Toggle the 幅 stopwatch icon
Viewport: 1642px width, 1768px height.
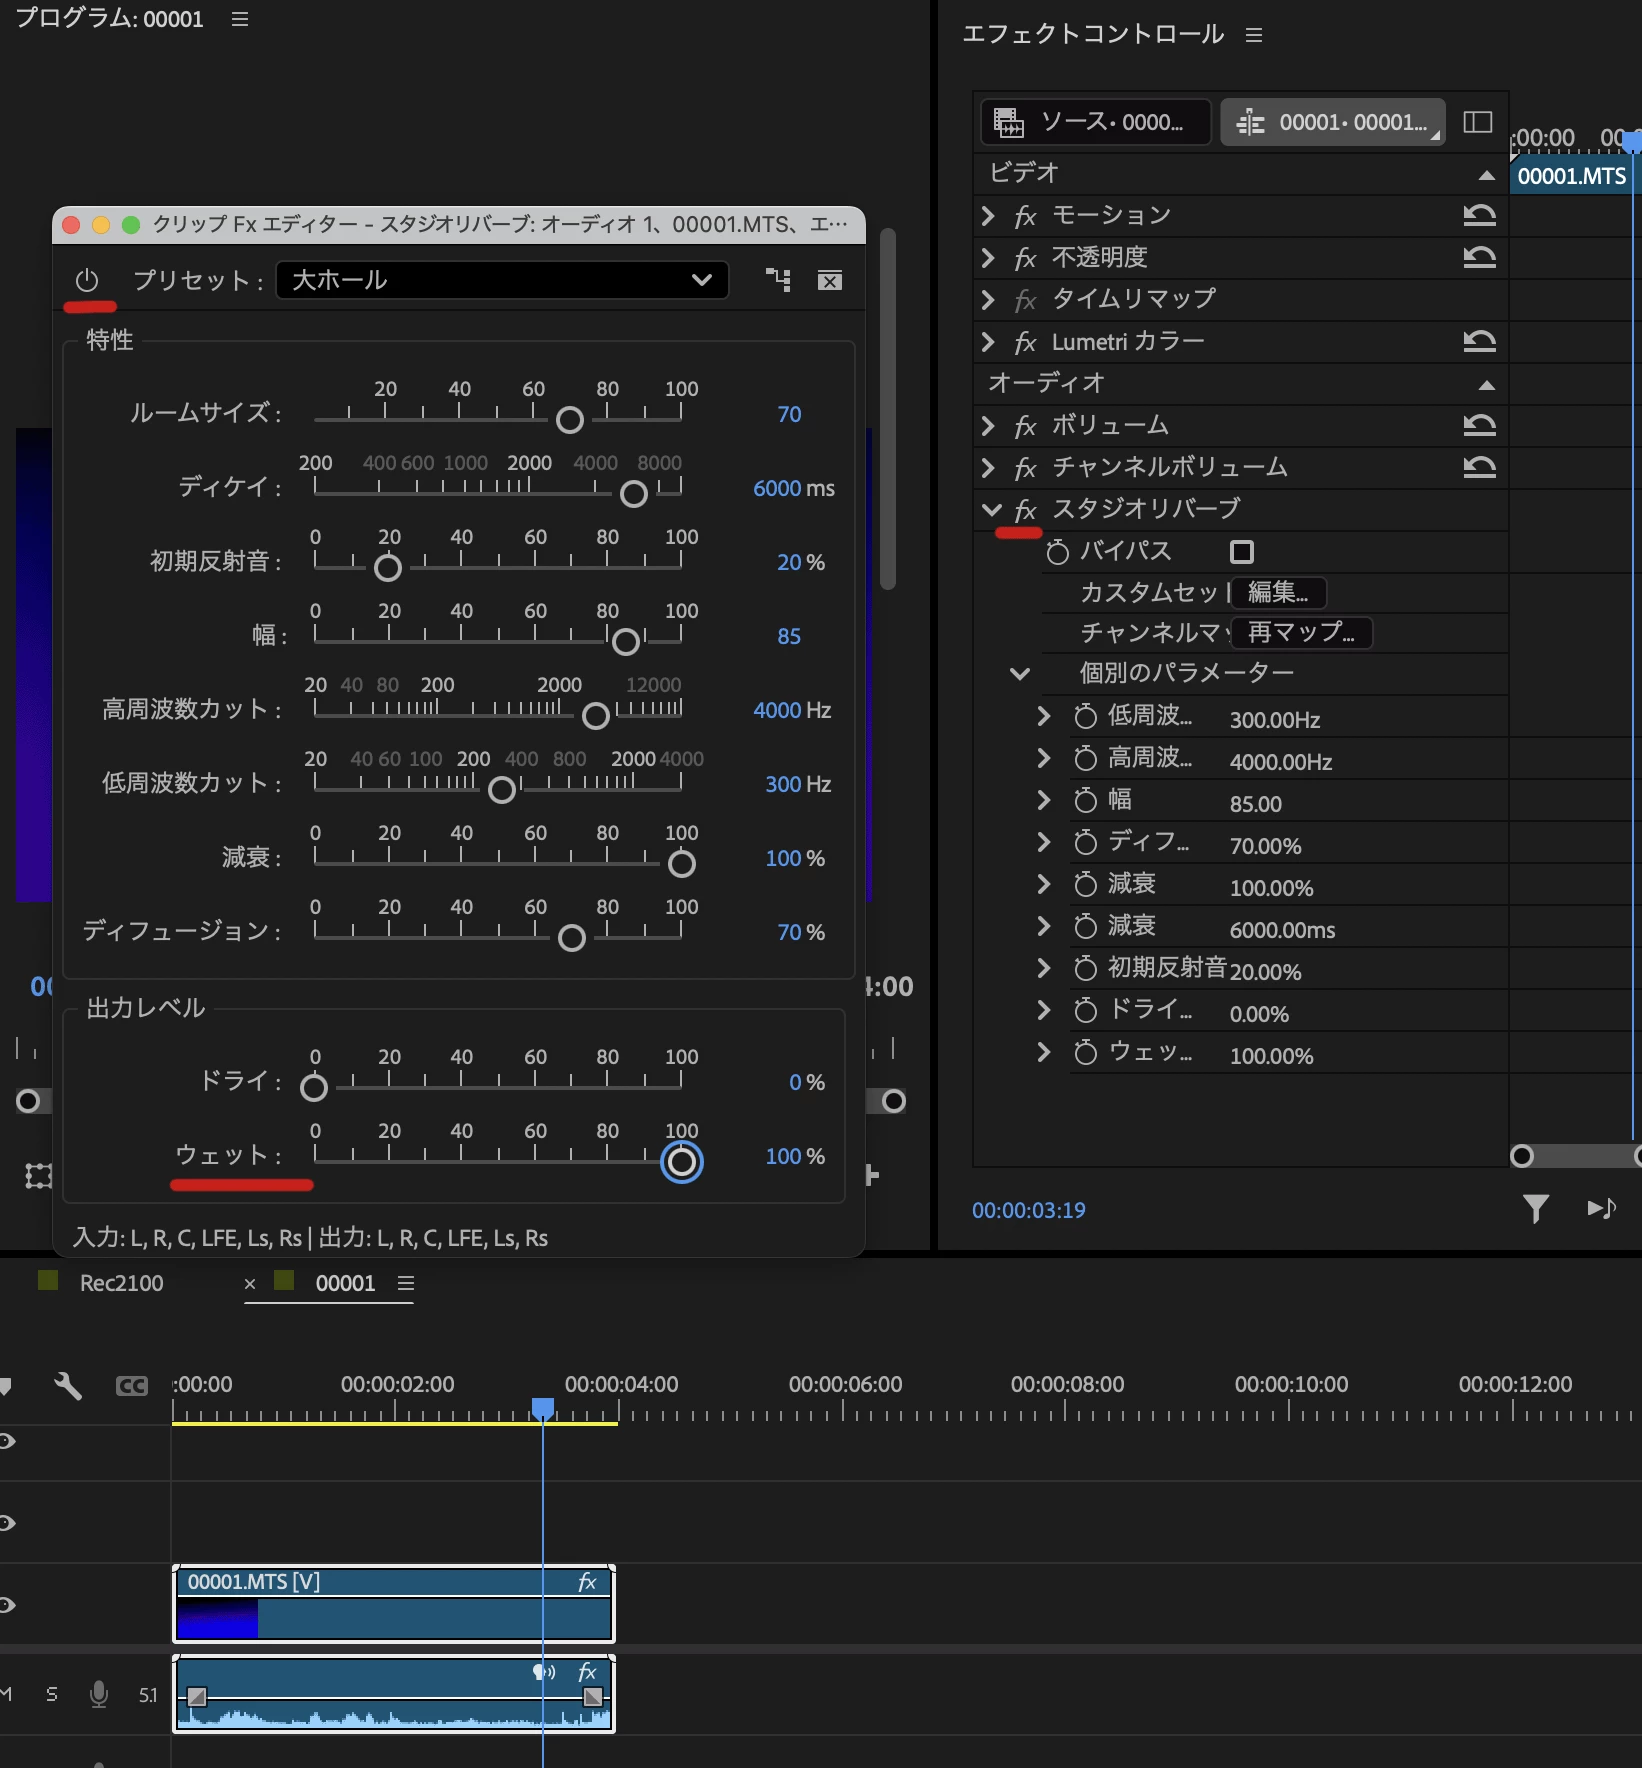1086,800
